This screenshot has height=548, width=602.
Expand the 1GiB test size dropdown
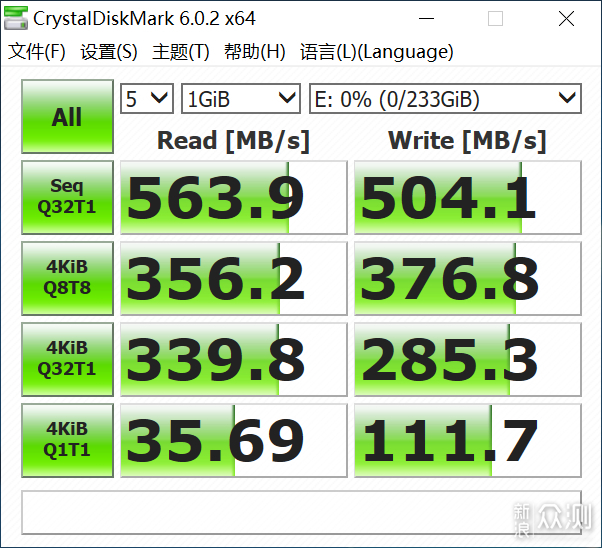pyautogui.click(x=241, y=98)
